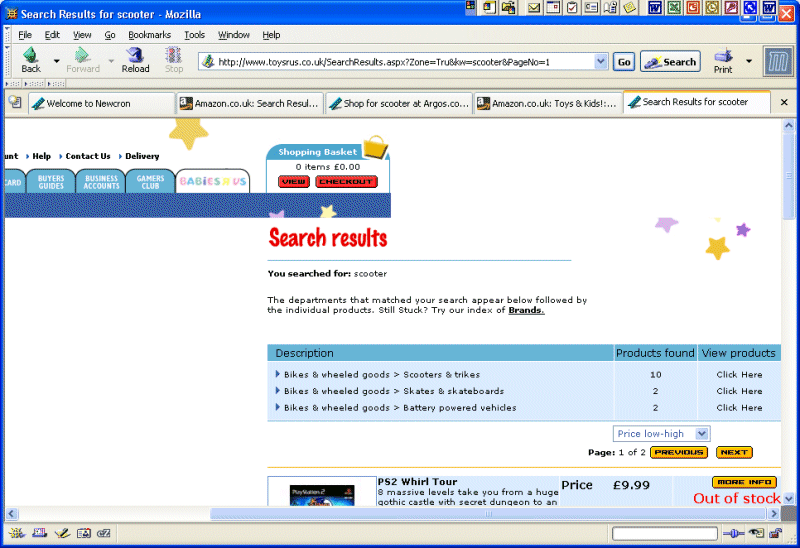Click the New Message envelope shortcut icon
800x548 pixels.
click(x=534, y=7)
